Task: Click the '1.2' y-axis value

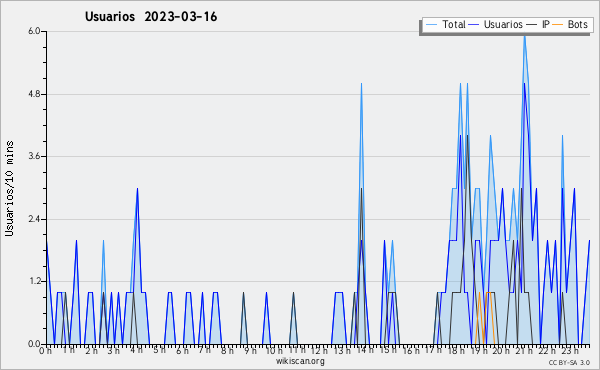Action: coord(34,282)
